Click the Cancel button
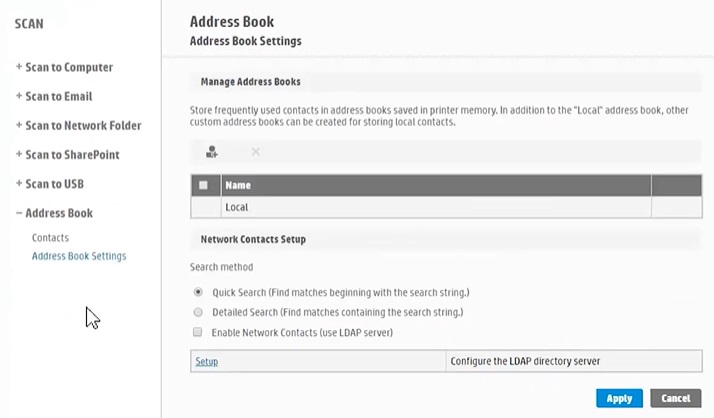The image size is (714, 418). click(675, 398)
